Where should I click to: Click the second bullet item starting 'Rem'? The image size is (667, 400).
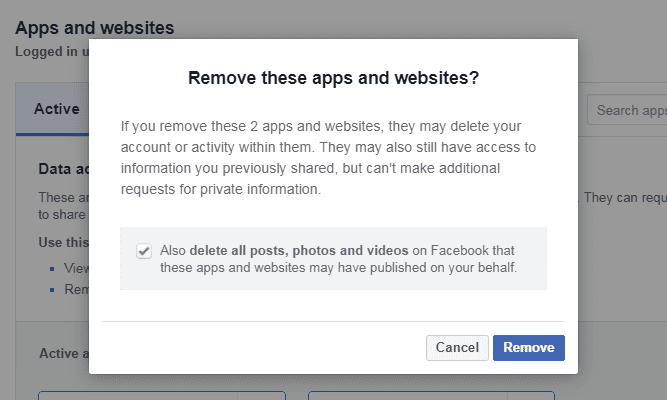[x=77, y=289]
